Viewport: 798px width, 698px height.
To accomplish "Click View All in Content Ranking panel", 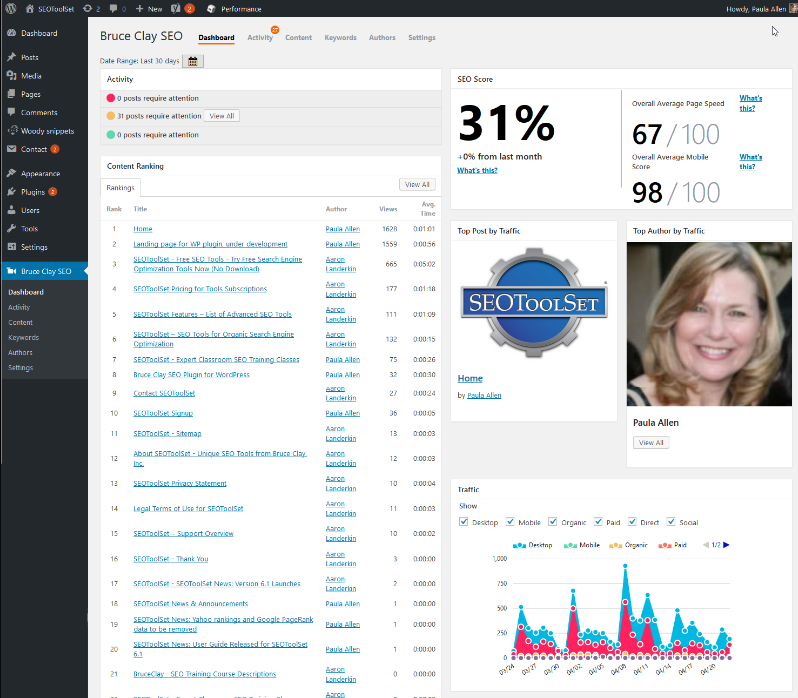I will pos(417,185).
